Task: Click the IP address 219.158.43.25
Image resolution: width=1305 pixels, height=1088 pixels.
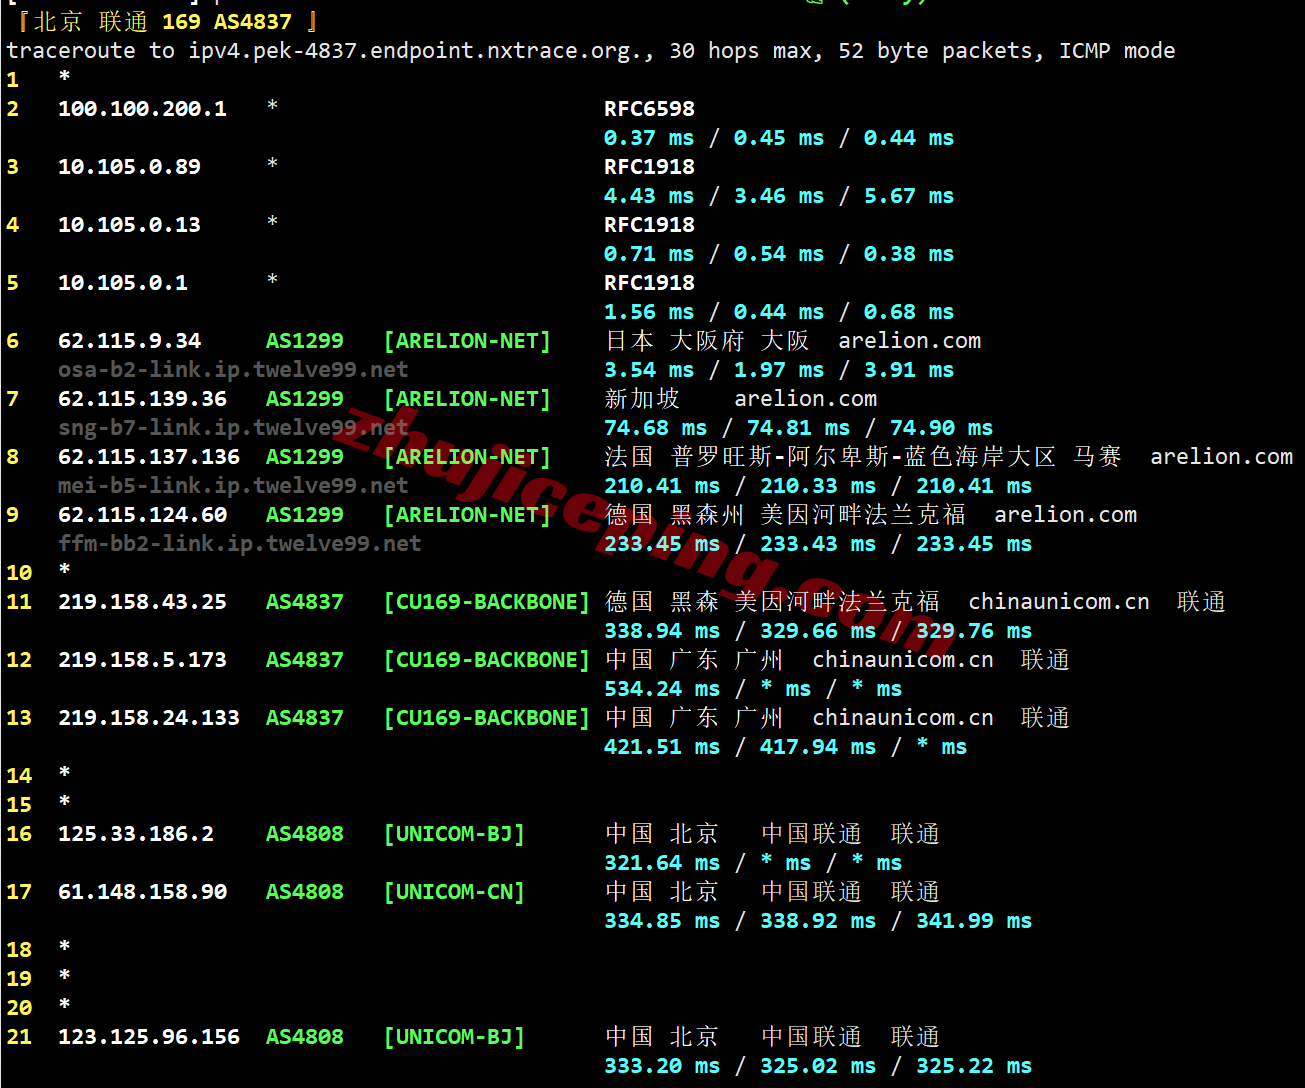Action: pos(142,602)
